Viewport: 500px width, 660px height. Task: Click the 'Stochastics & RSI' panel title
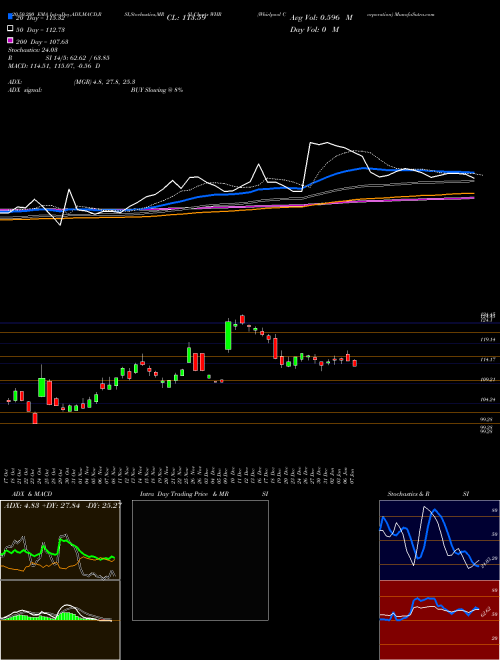[428, 494]
